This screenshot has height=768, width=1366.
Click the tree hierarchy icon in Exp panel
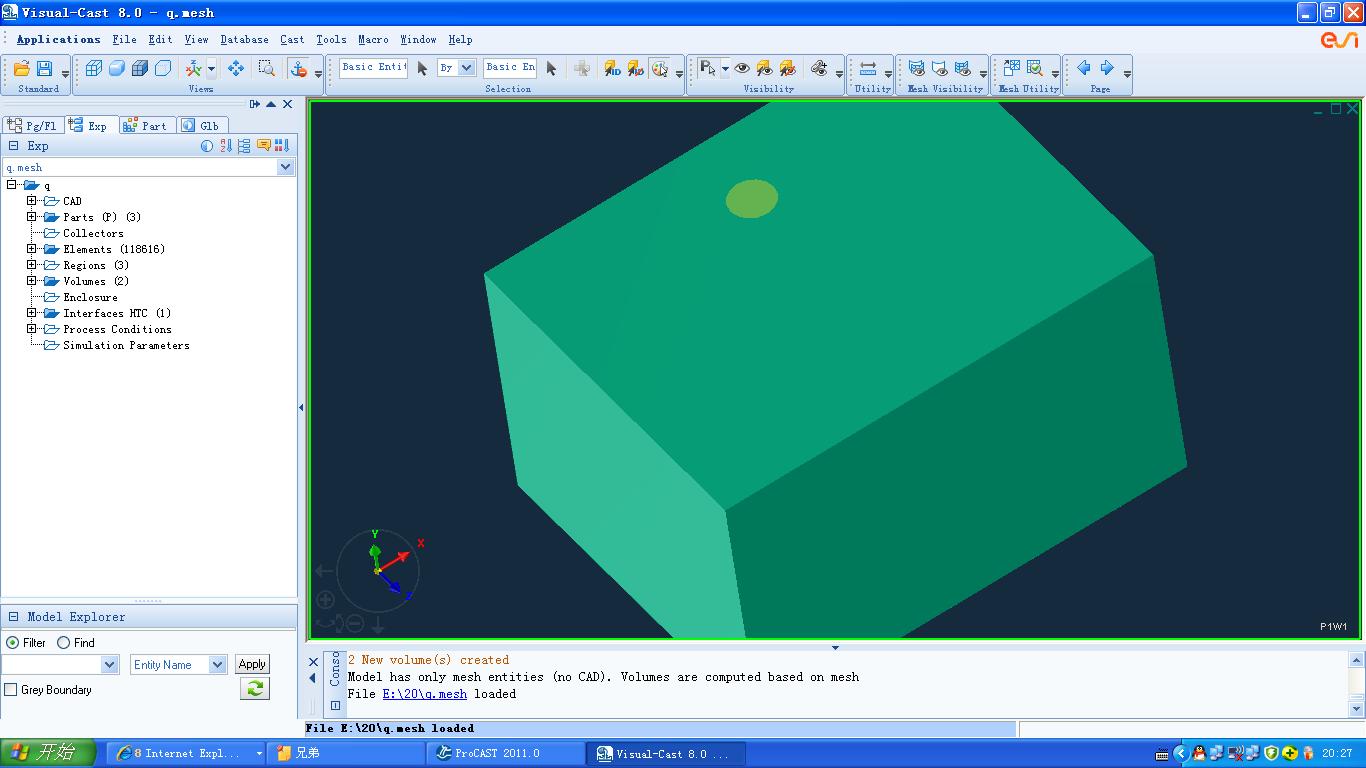244,146
